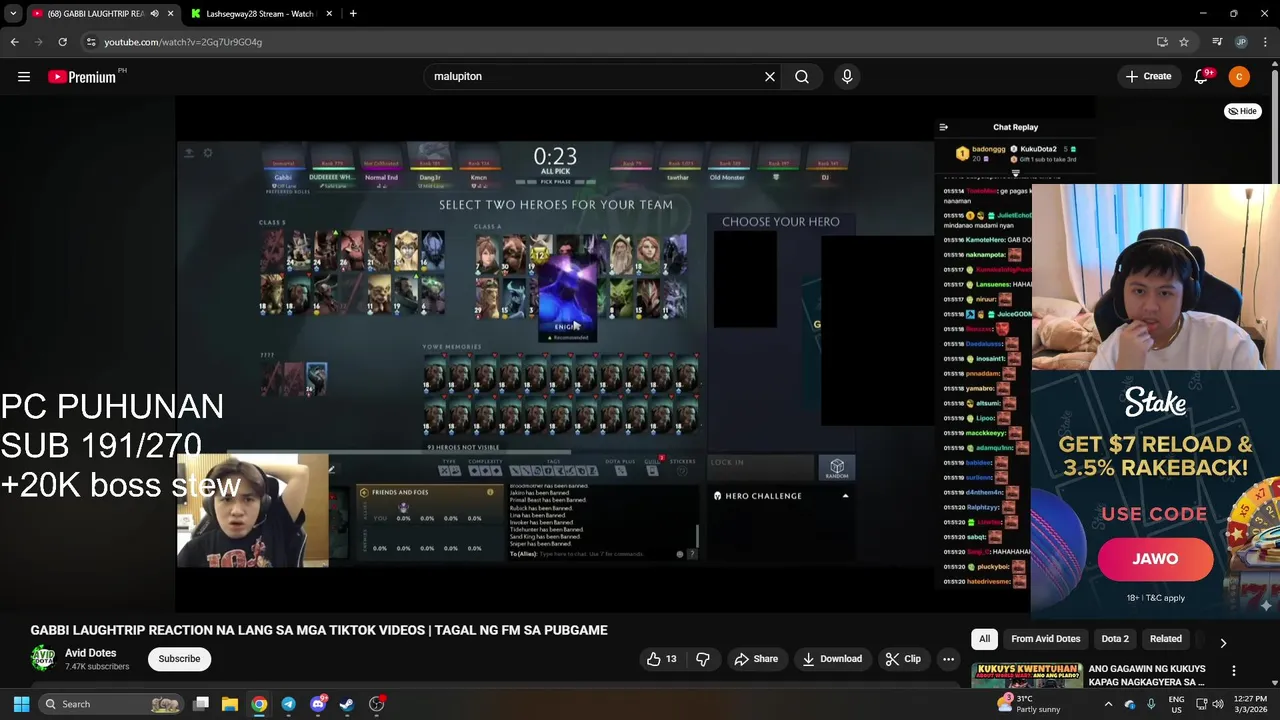Select the All filter chip
The width and height of the screenshot is (1280, 720).
coord(984,639)
